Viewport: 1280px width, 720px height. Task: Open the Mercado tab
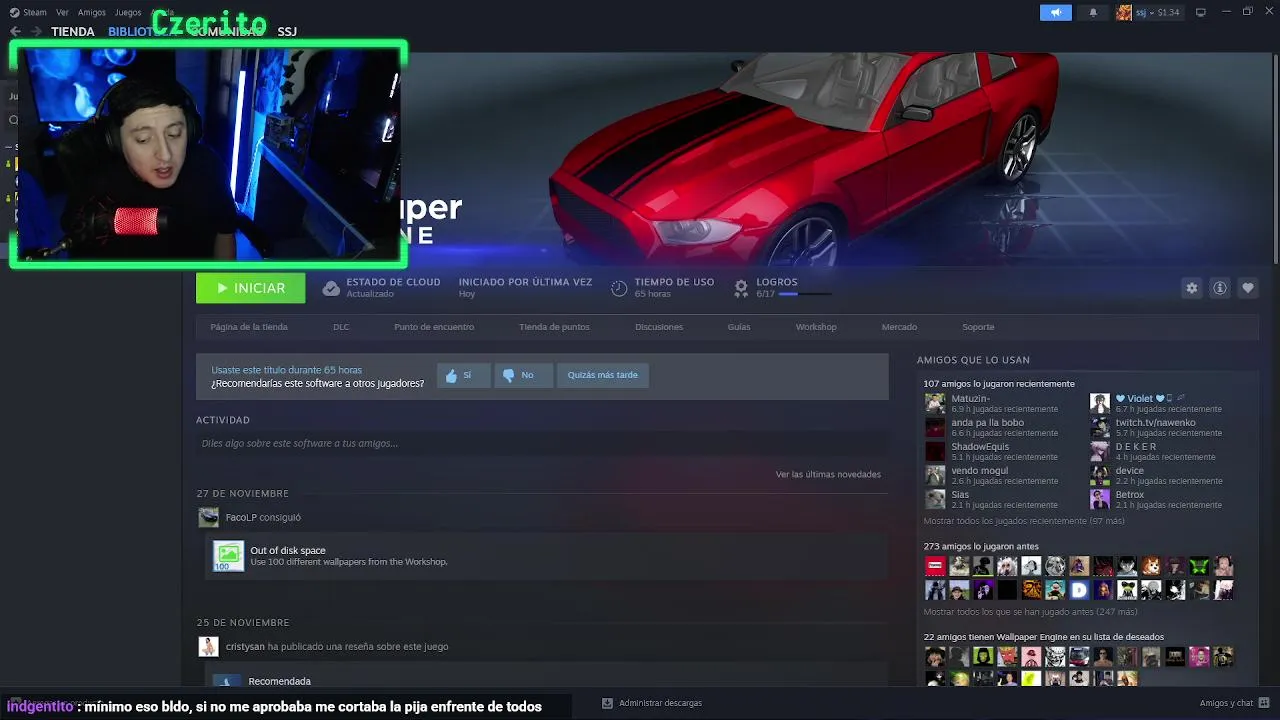coord(899,327)
